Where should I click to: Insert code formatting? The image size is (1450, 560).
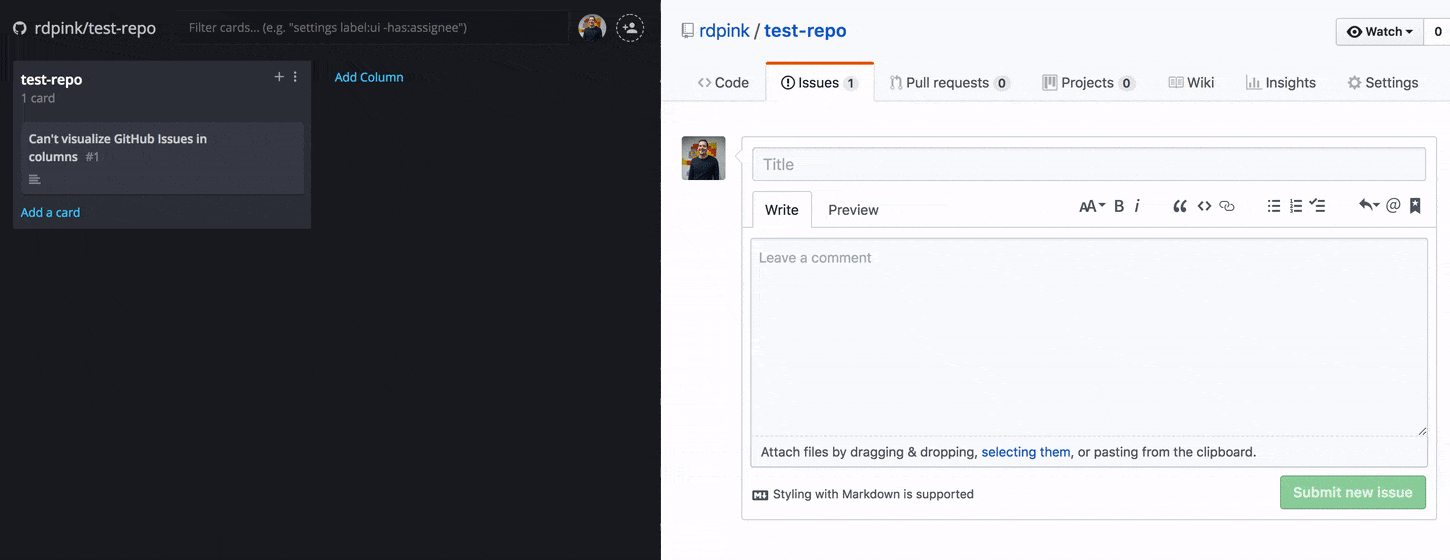1204,206
